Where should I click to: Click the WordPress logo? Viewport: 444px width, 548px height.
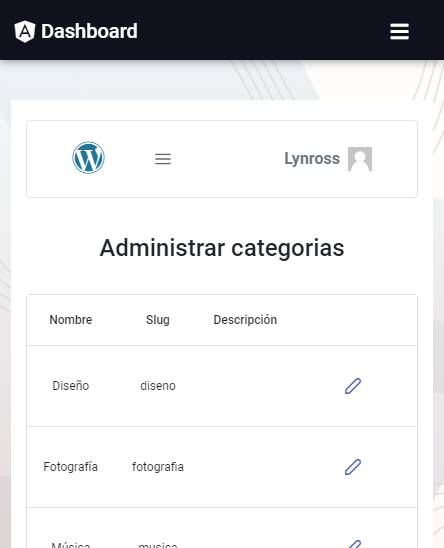coord(88,158)
